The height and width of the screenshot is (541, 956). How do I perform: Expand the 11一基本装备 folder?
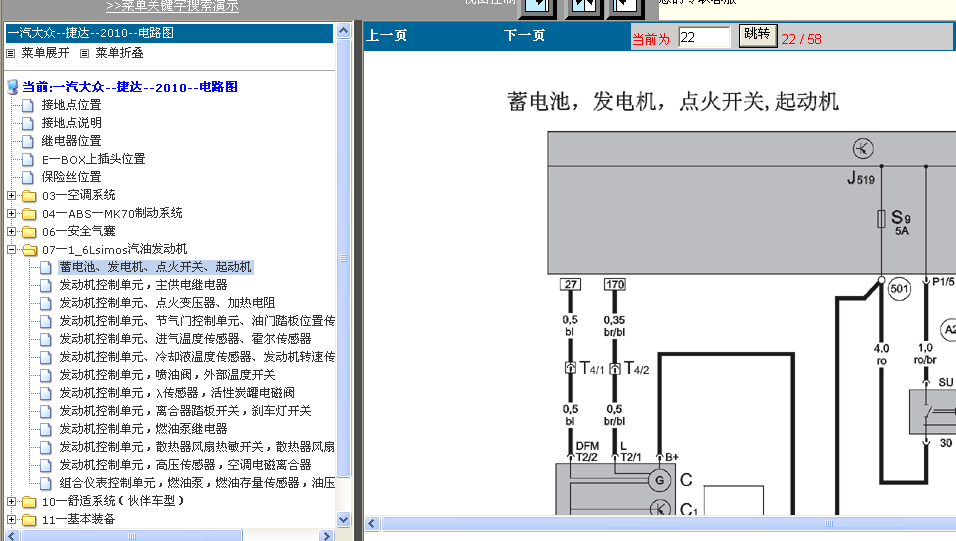click(x=12, y=520)
